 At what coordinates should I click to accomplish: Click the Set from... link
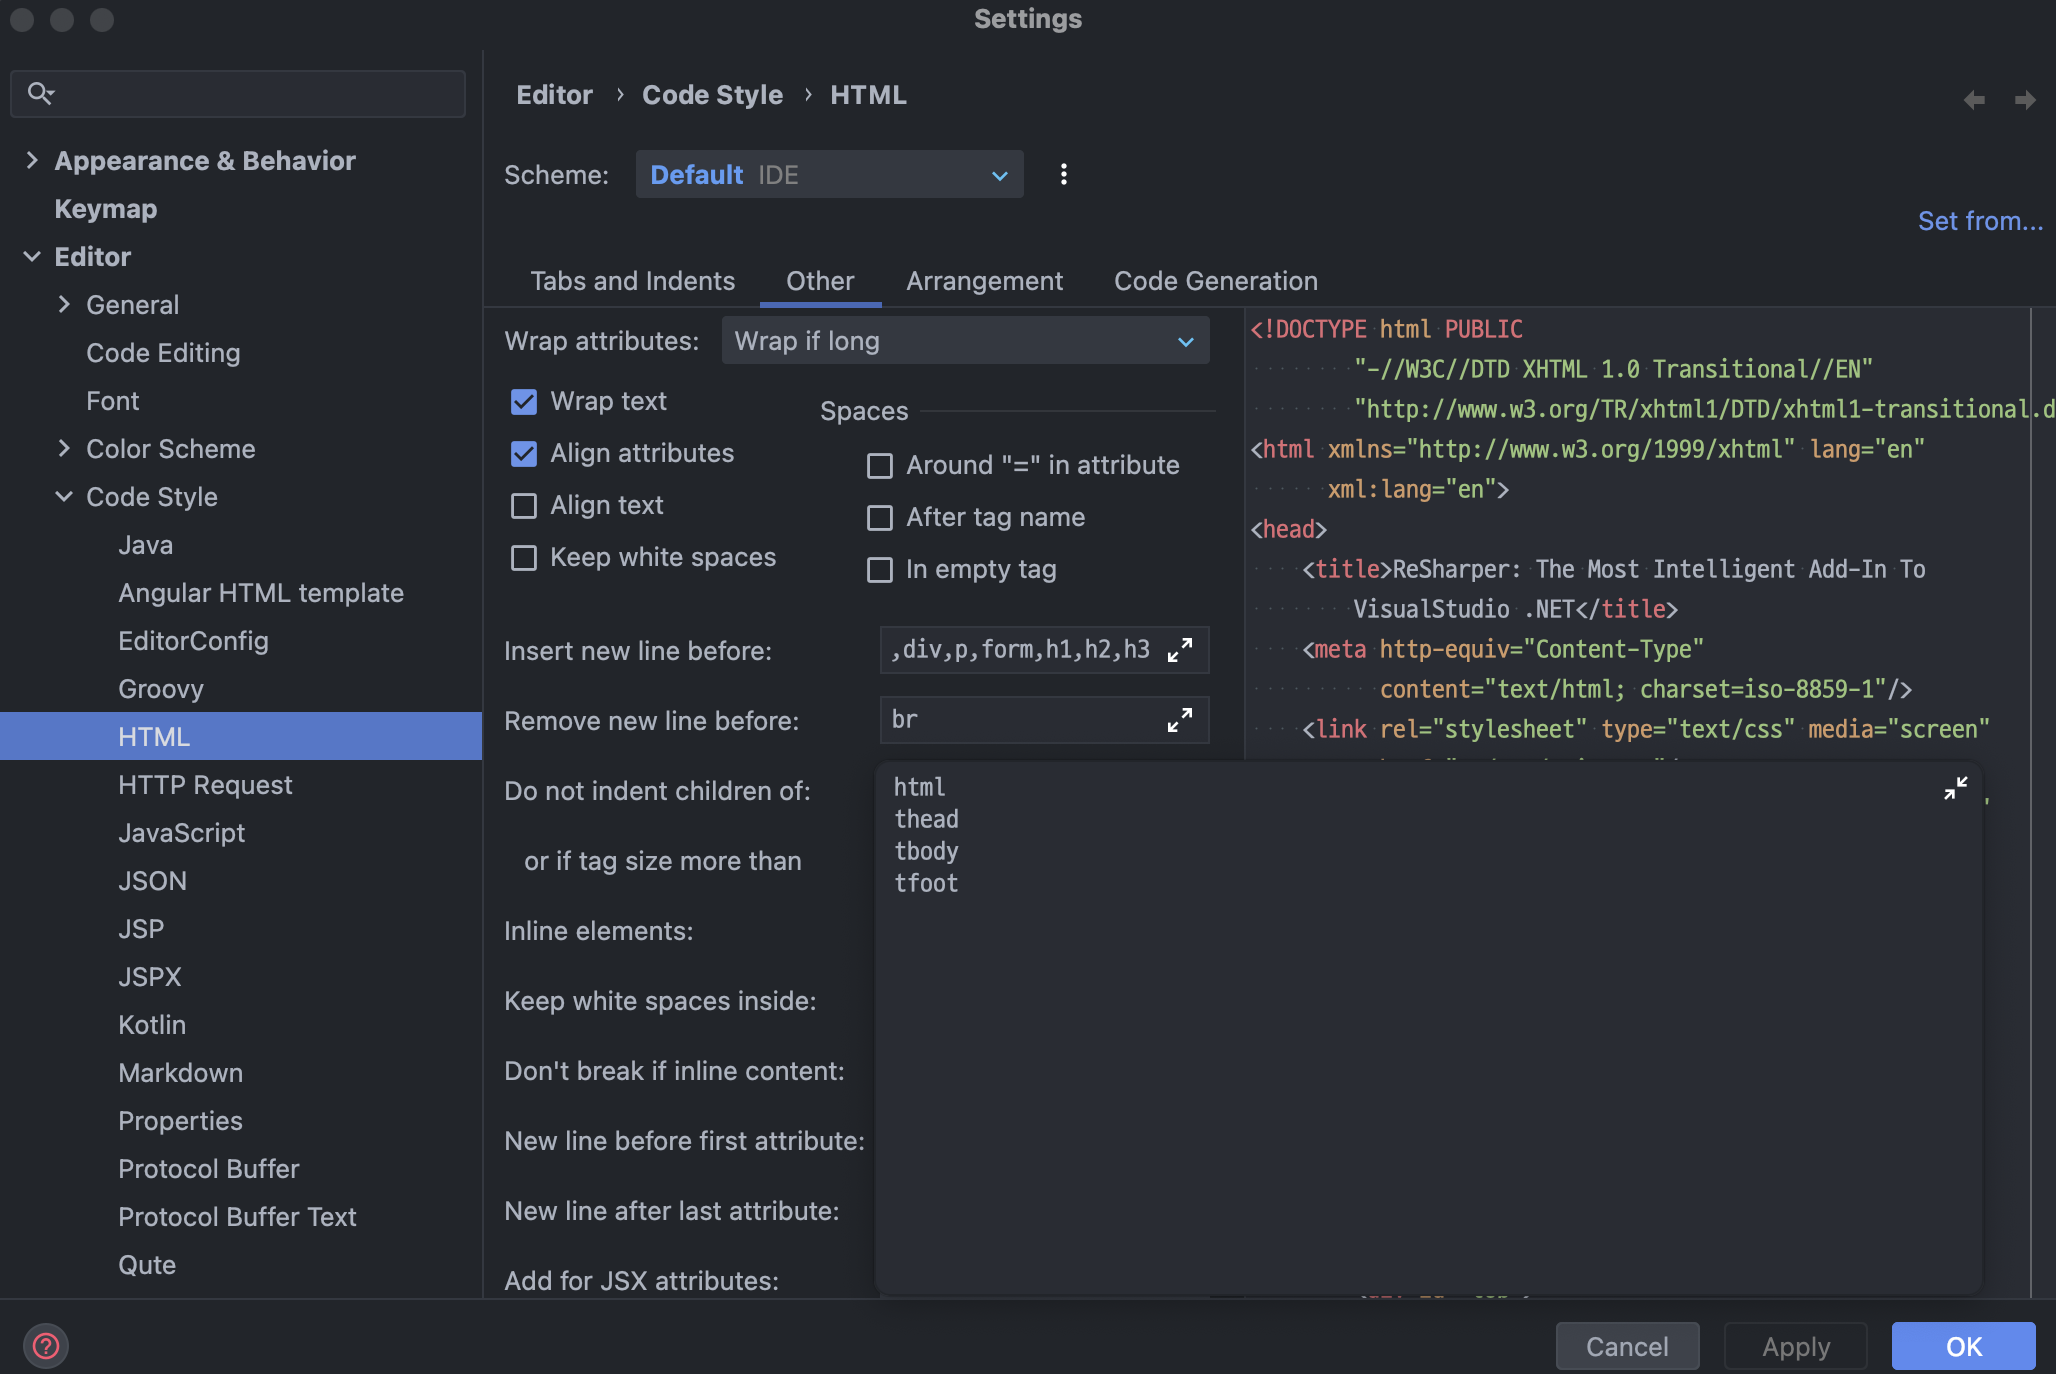click(x=1979, y=221)
